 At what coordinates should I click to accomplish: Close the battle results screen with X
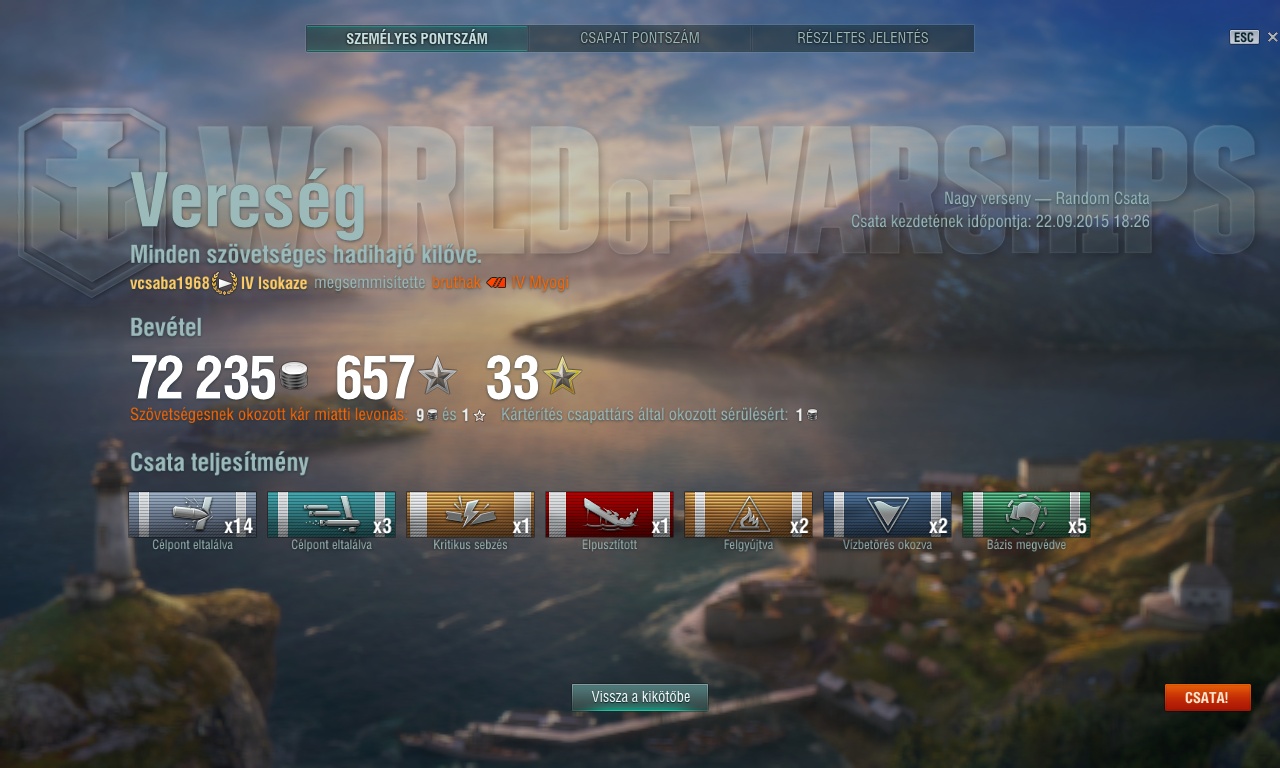(x=1272, y=37)
